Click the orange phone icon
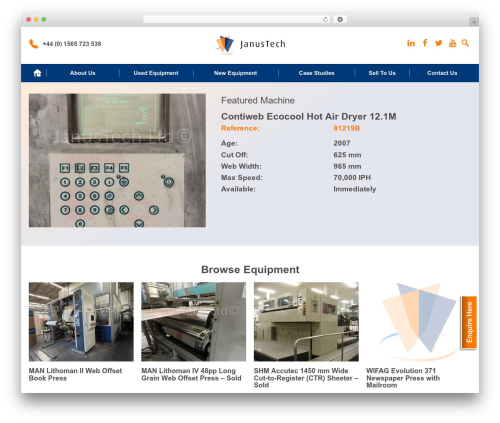The image size is (500, 423). pos(33,44)
